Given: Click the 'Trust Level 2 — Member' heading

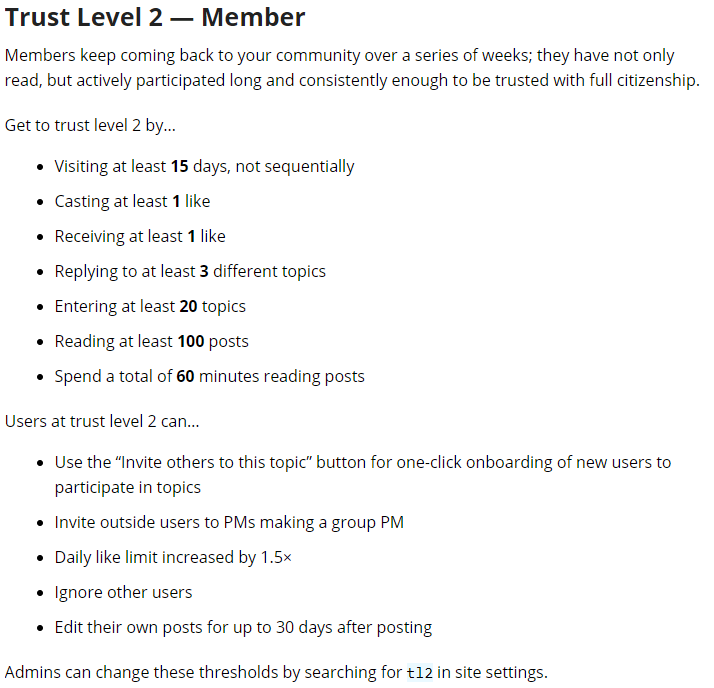Looking at the screenshot, I should tap(155, 17).
